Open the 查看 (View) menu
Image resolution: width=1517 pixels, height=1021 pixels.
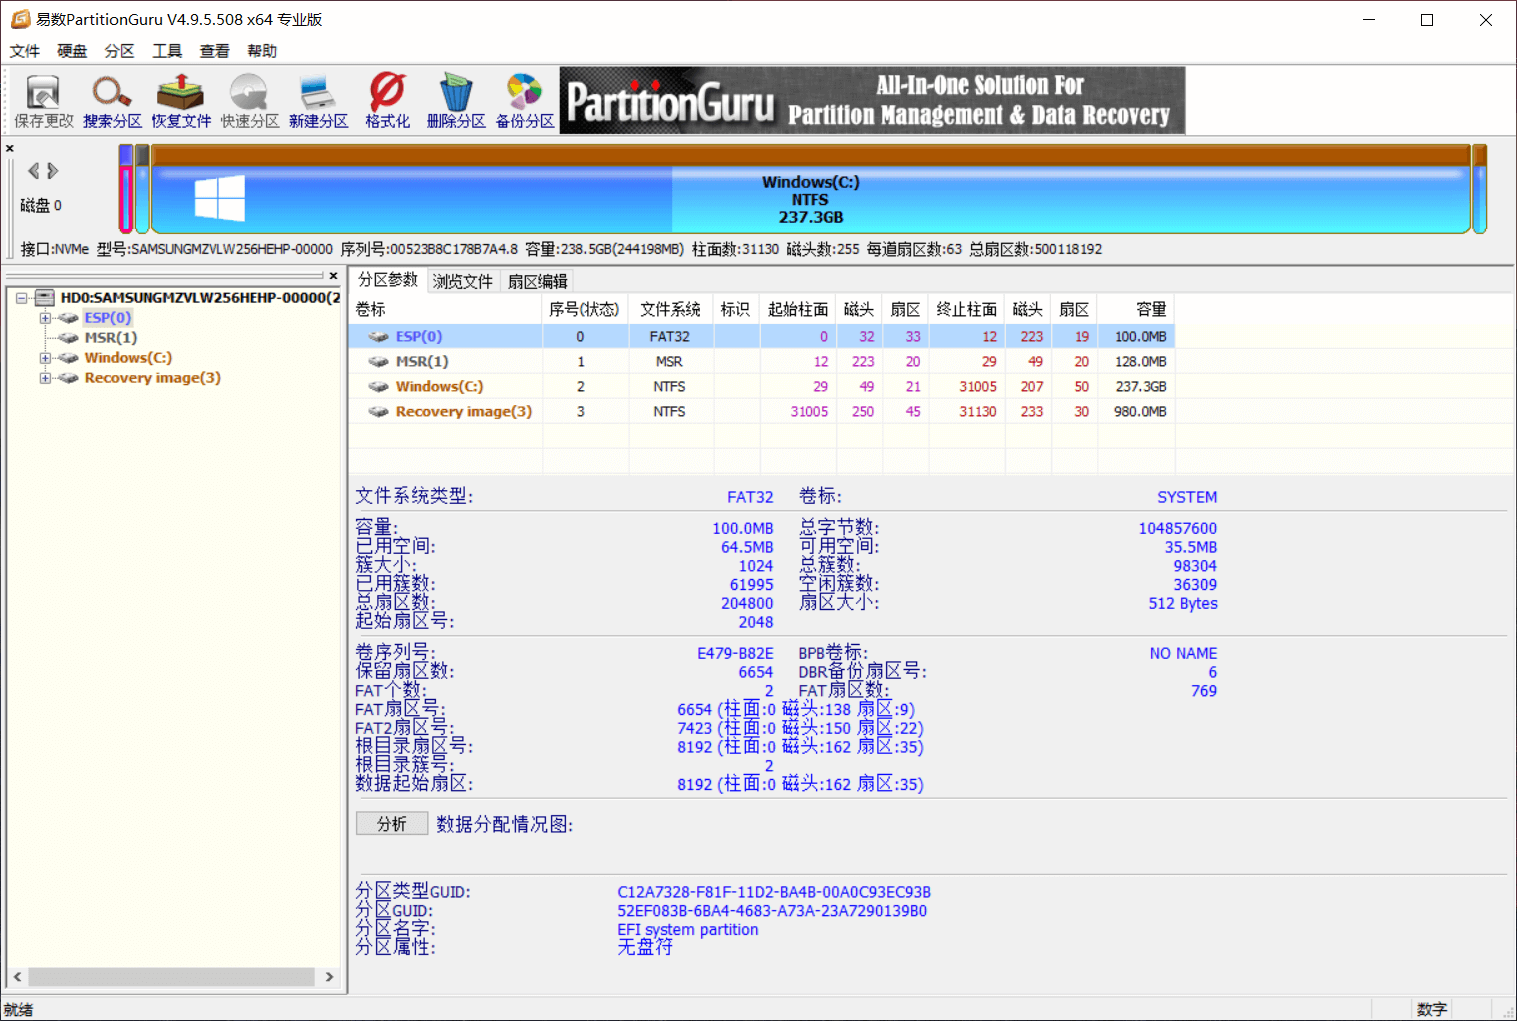click(x=214, y=51)
